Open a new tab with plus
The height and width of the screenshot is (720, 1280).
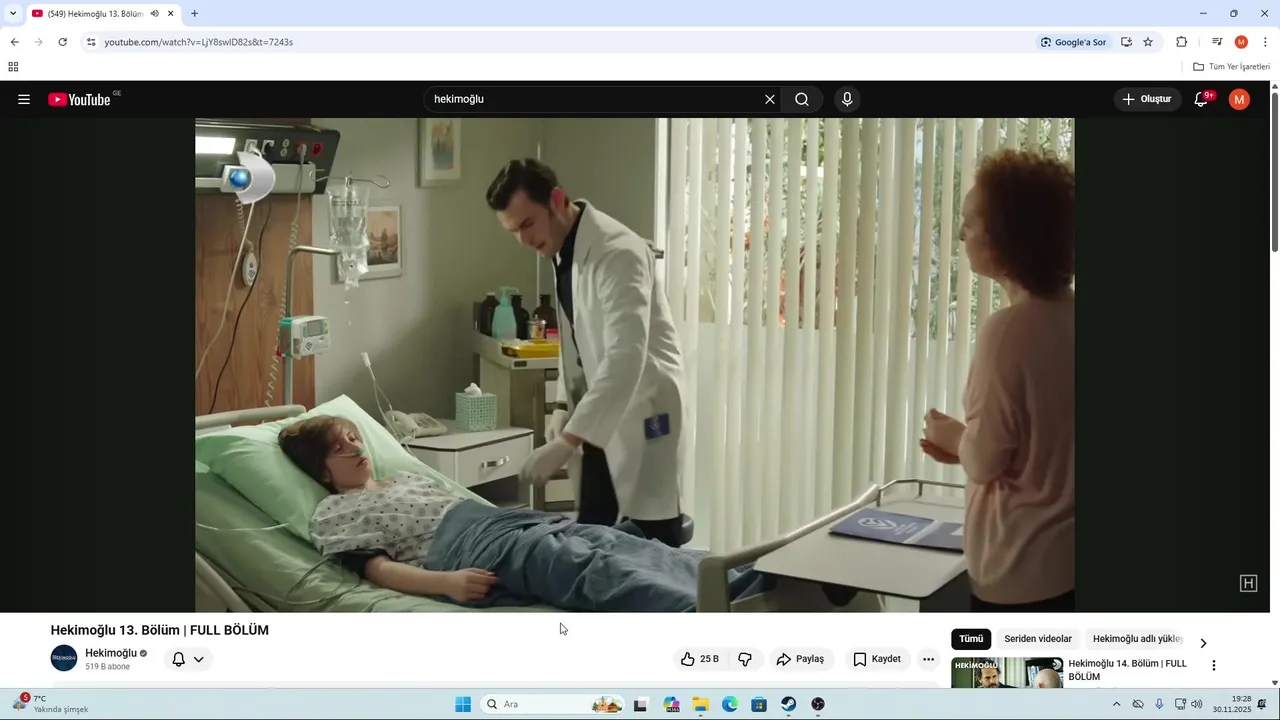pos(194,14)
